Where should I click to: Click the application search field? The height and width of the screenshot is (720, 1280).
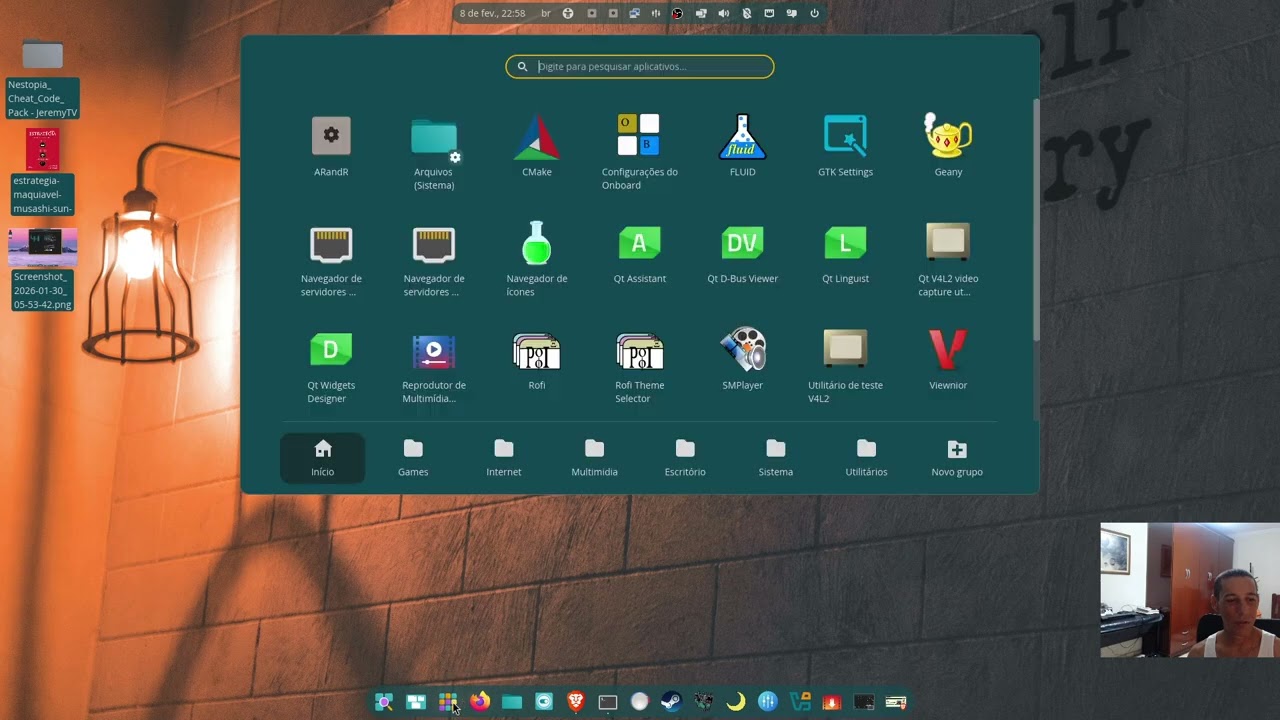[x=640, y=67]
